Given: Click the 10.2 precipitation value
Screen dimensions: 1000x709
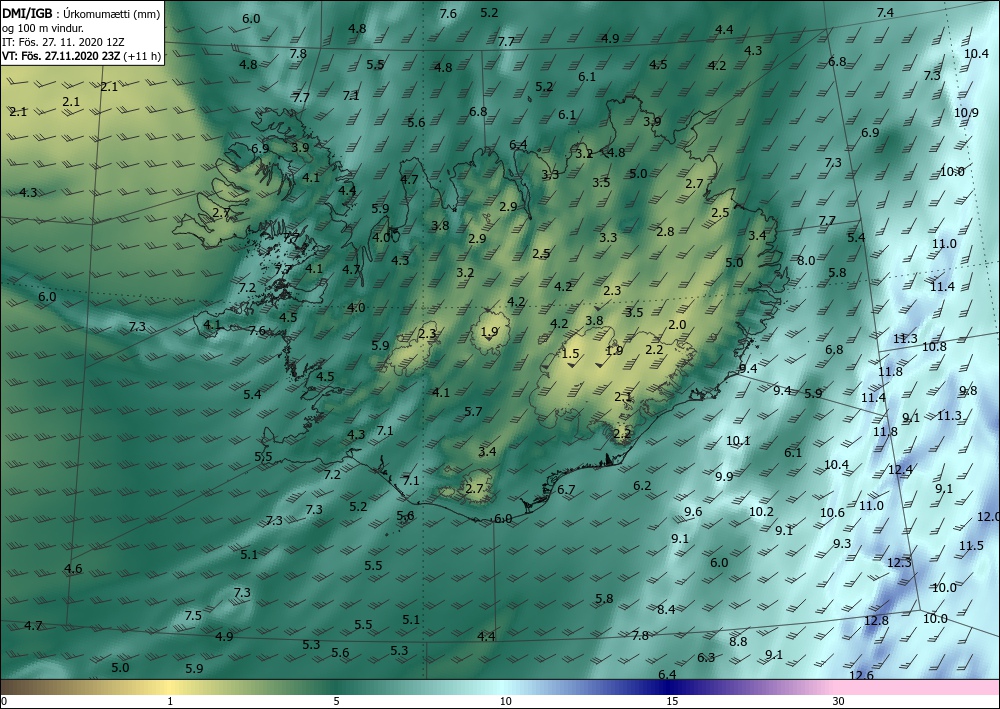Looking at the screenshot, I should [761, 511].
